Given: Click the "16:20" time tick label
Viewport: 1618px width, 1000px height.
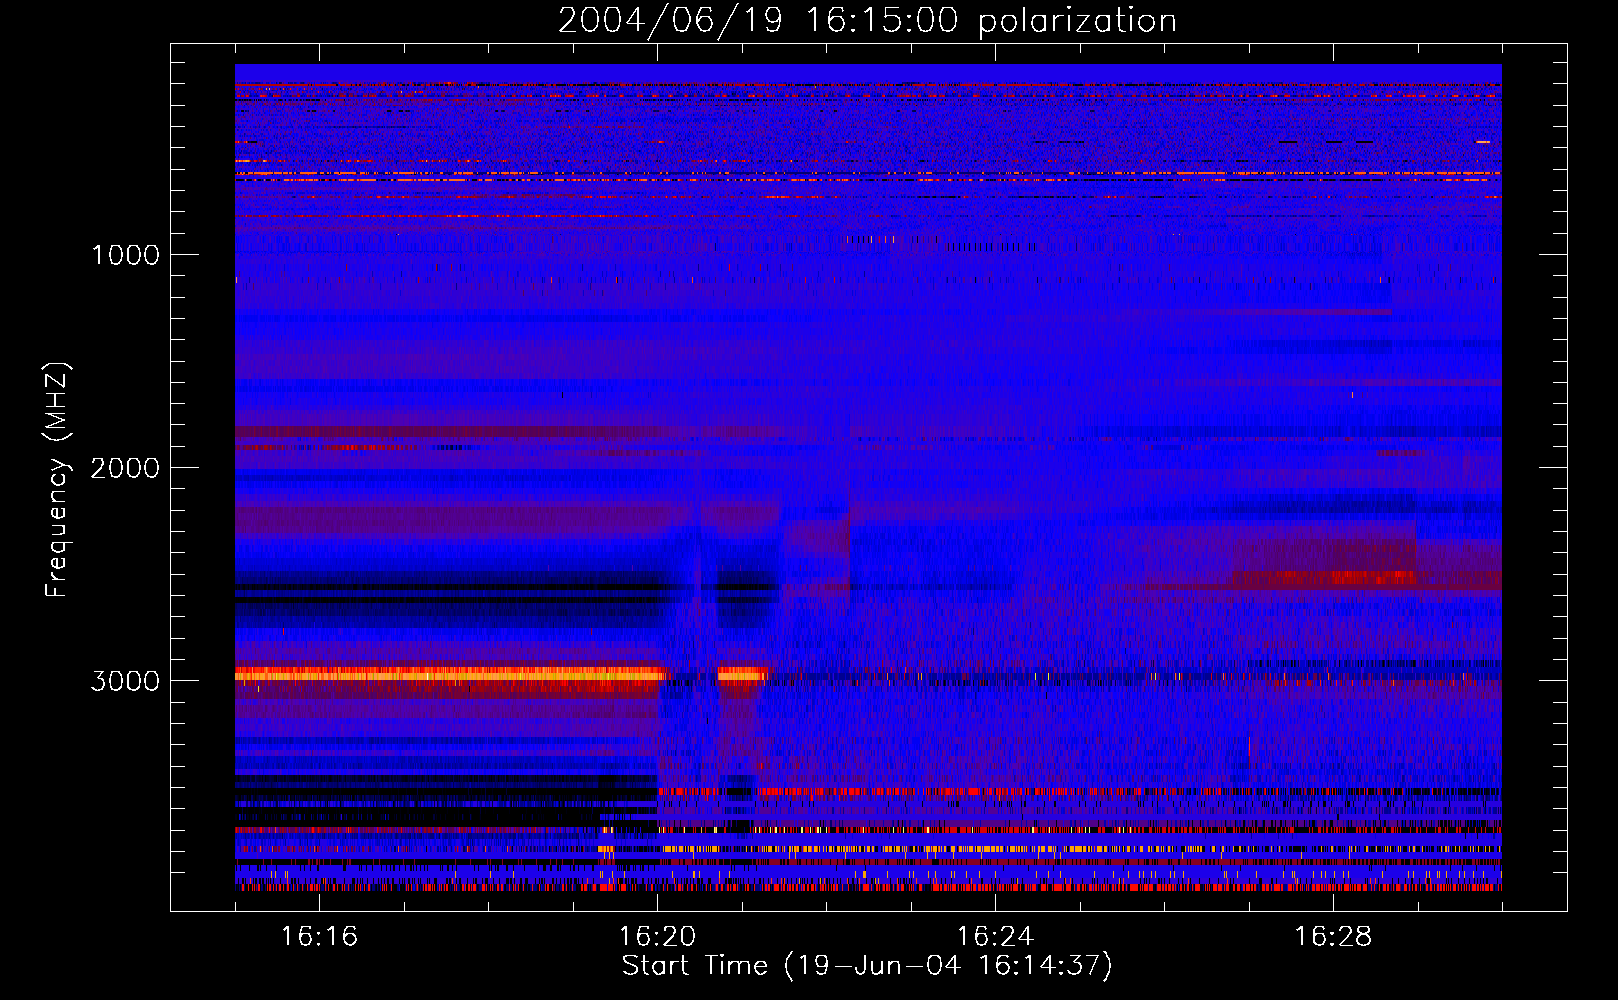Looking at the screenshot, I should [657, 937].
